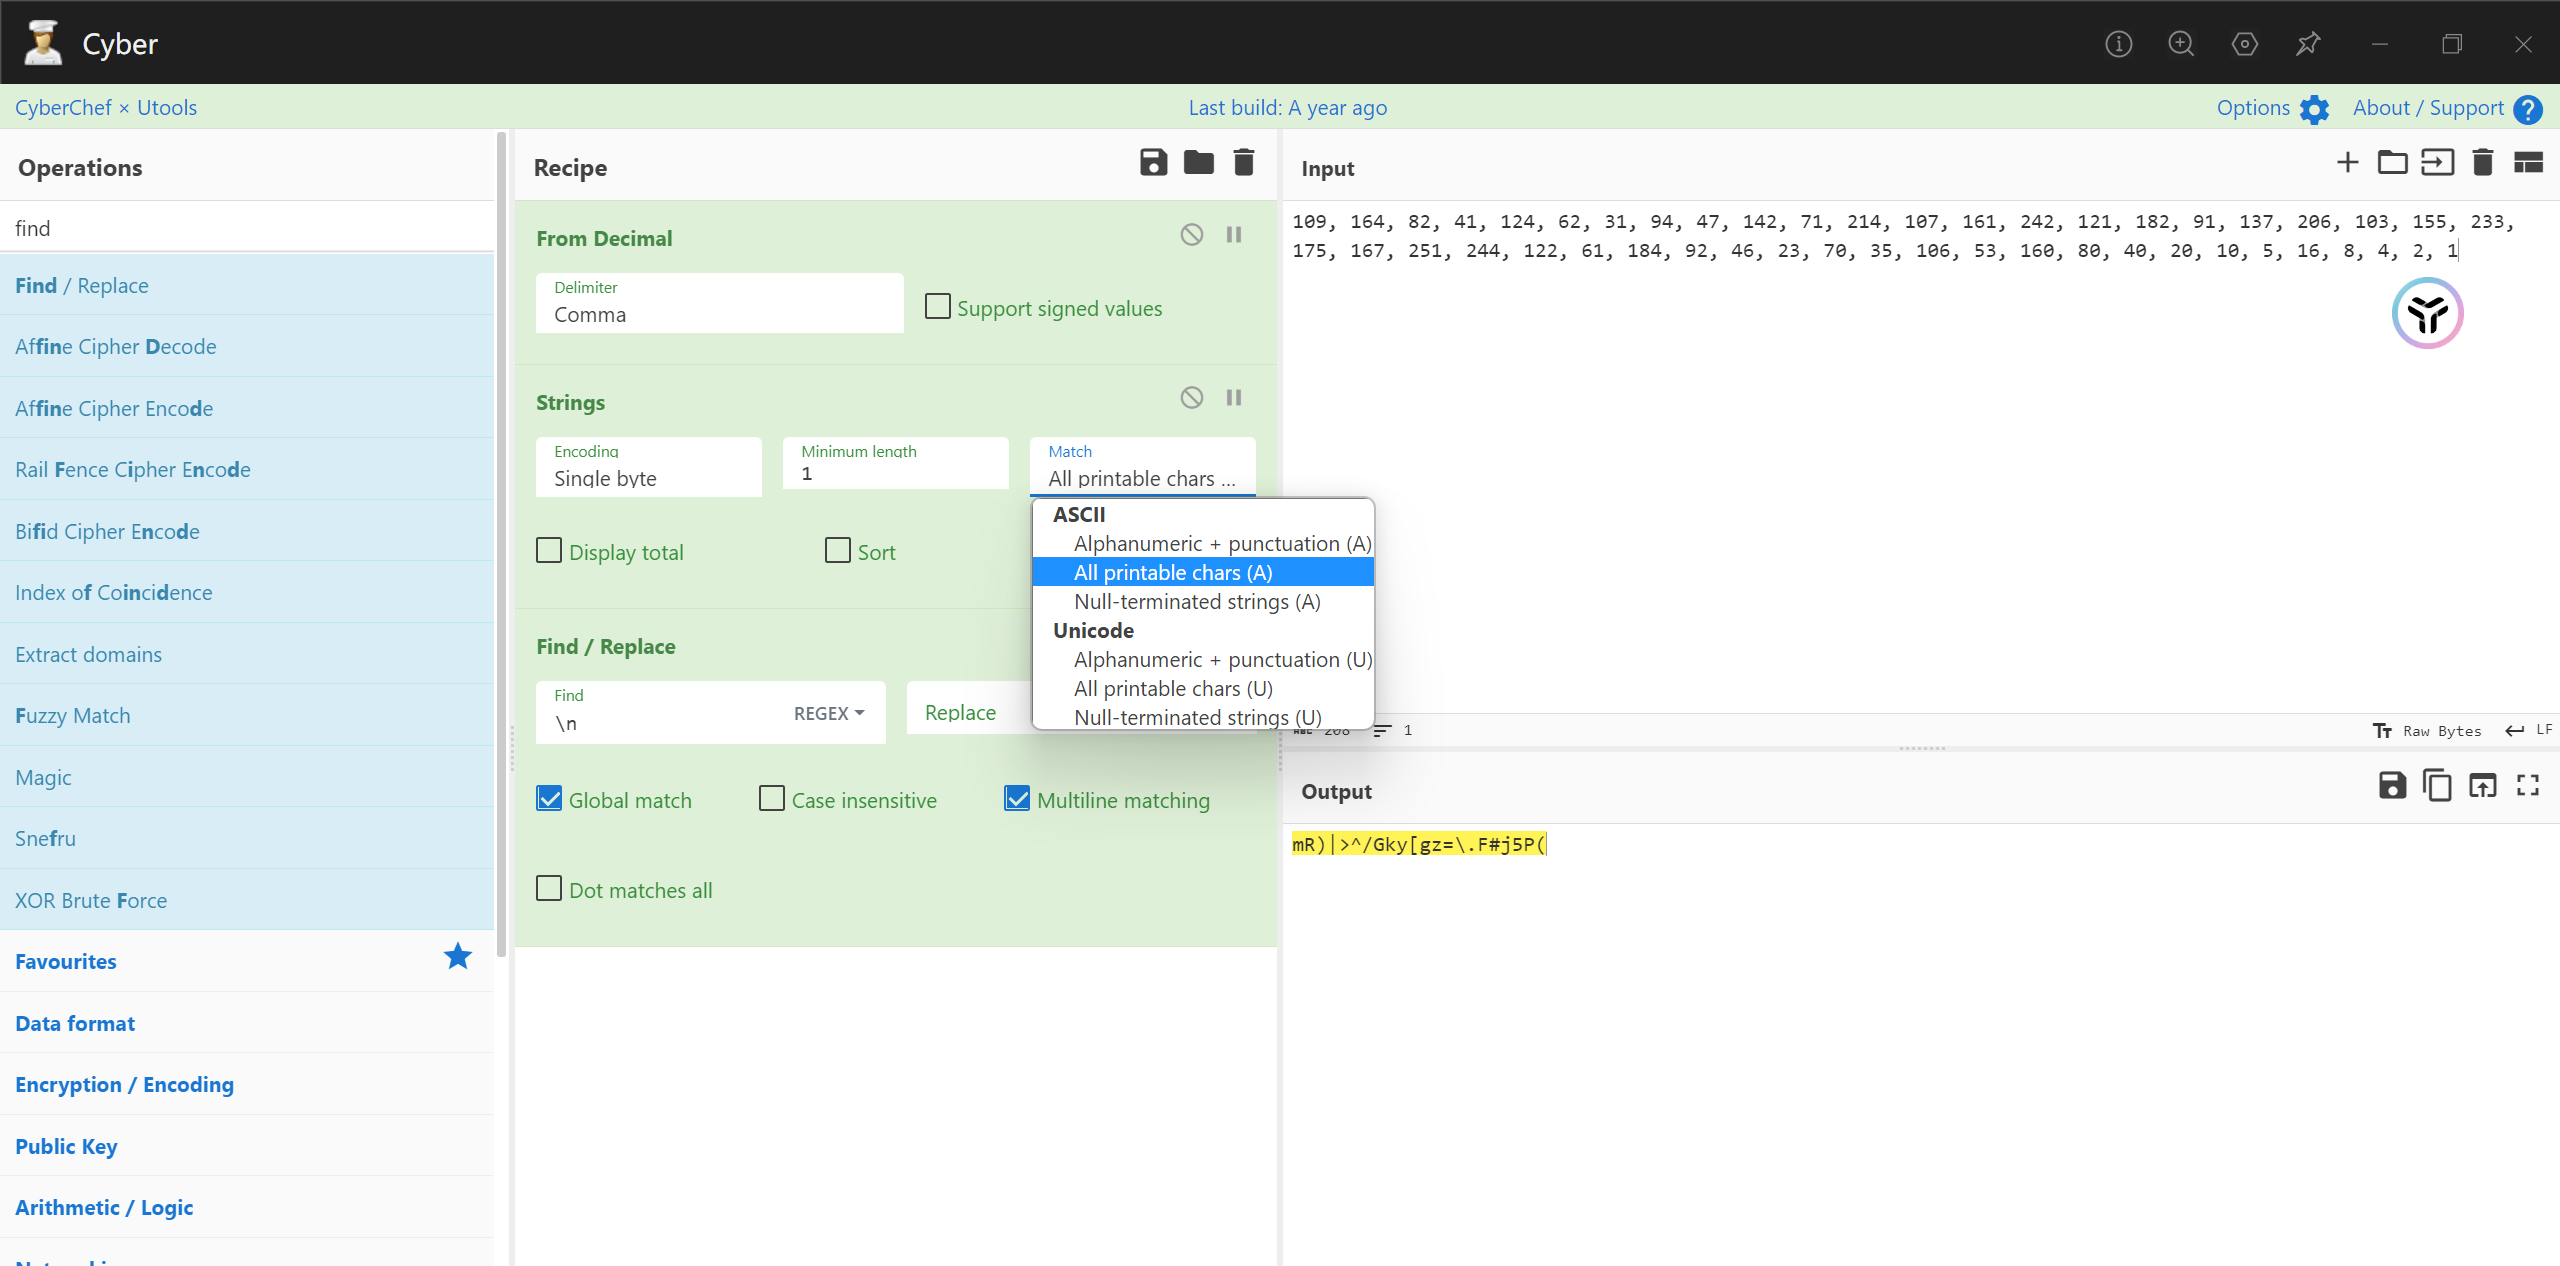This screenshot has height=1266, width=2560.
Task: Uncheck Multiline matching
Action: pos(1017,798)
